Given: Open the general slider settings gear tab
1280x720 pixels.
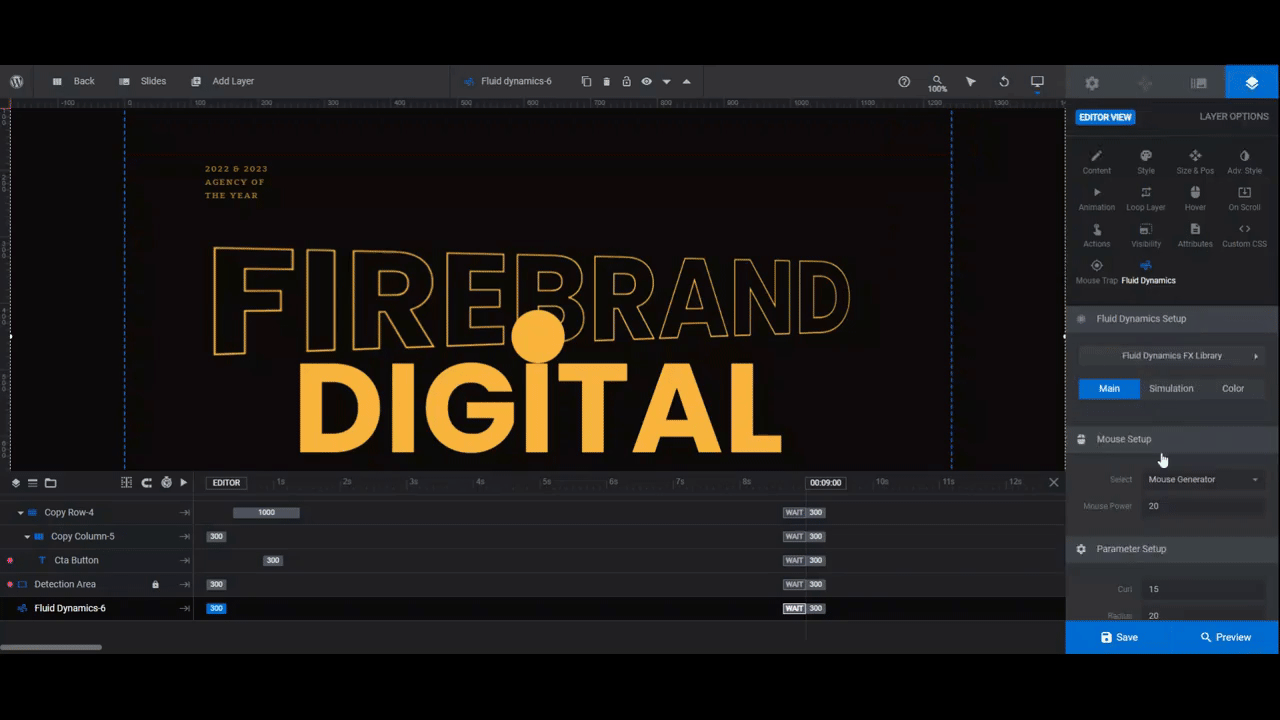Looking at the screenshot, I should pyautogui.click(x=1092, y=83).
